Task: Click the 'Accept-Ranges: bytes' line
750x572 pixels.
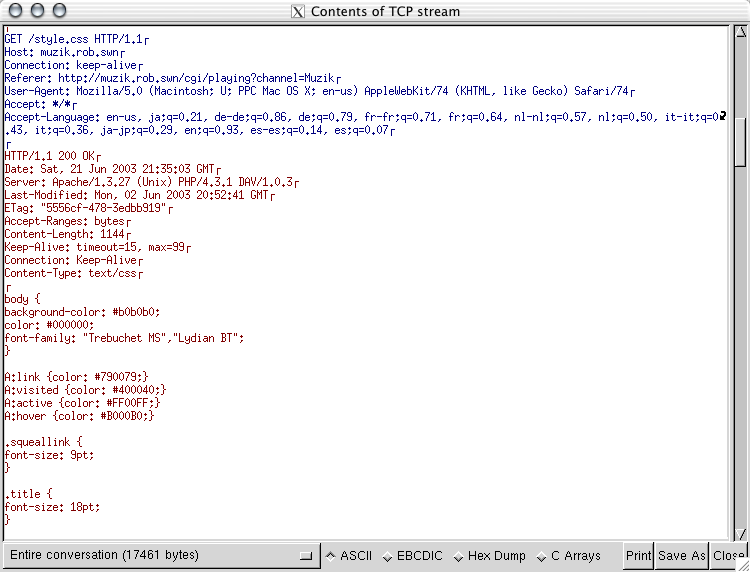Action: click(x=67, y=221)
